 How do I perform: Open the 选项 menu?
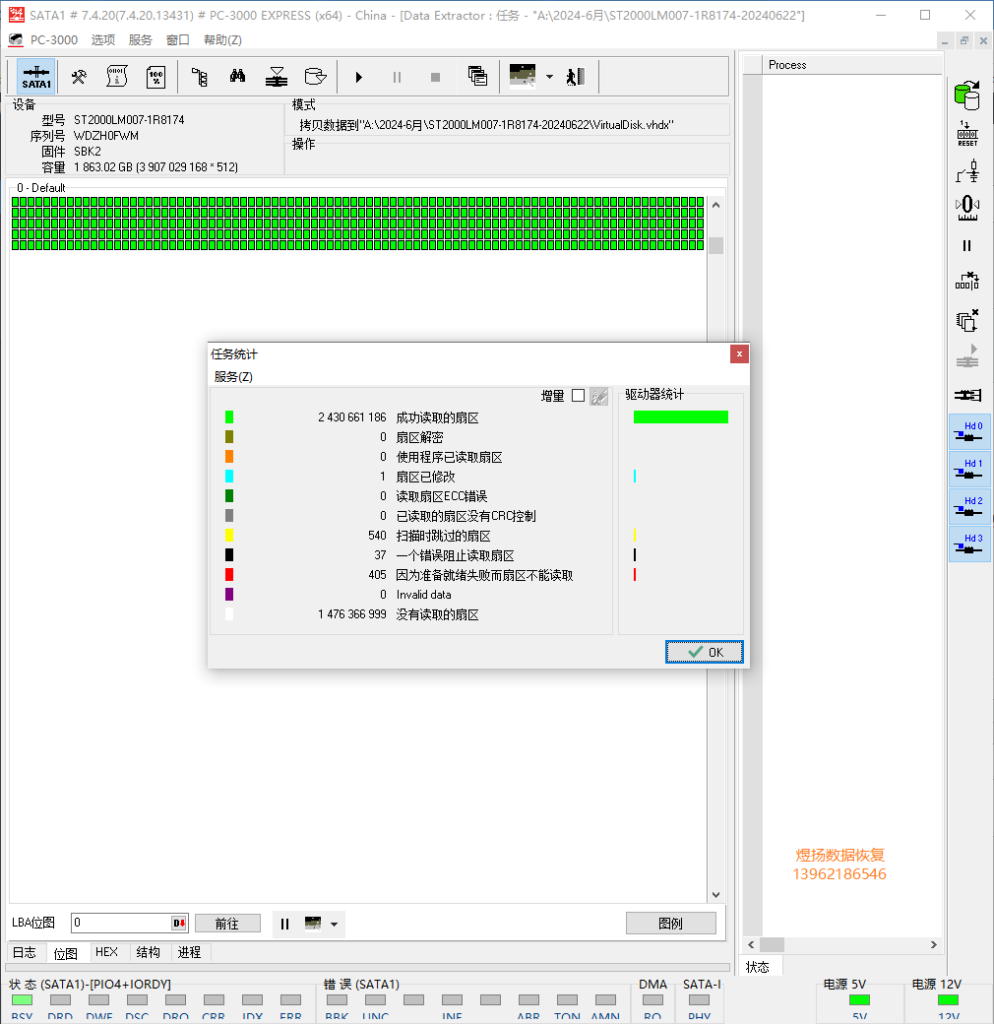pos(103,40)
